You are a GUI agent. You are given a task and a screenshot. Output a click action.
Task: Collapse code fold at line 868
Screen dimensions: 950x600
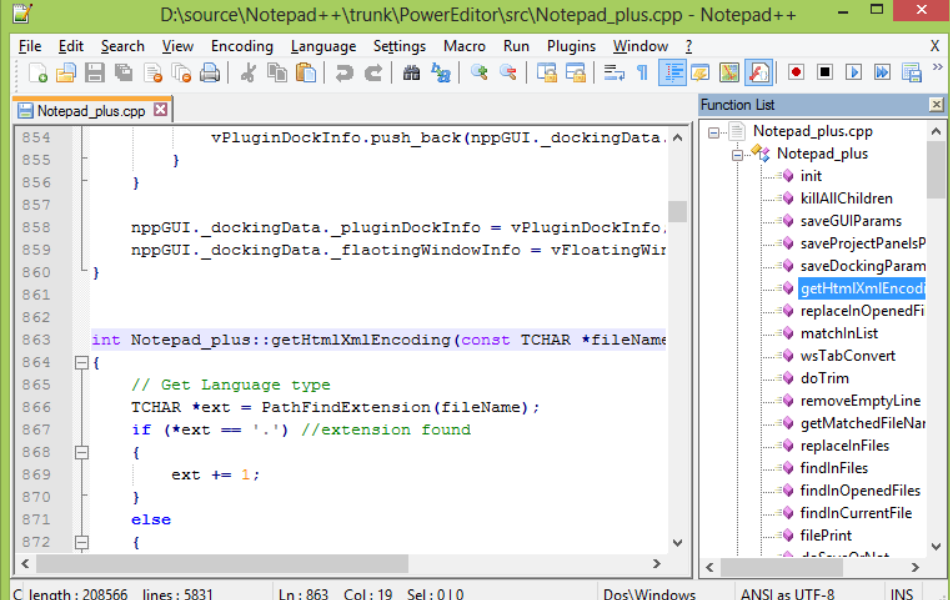[82, 453]
